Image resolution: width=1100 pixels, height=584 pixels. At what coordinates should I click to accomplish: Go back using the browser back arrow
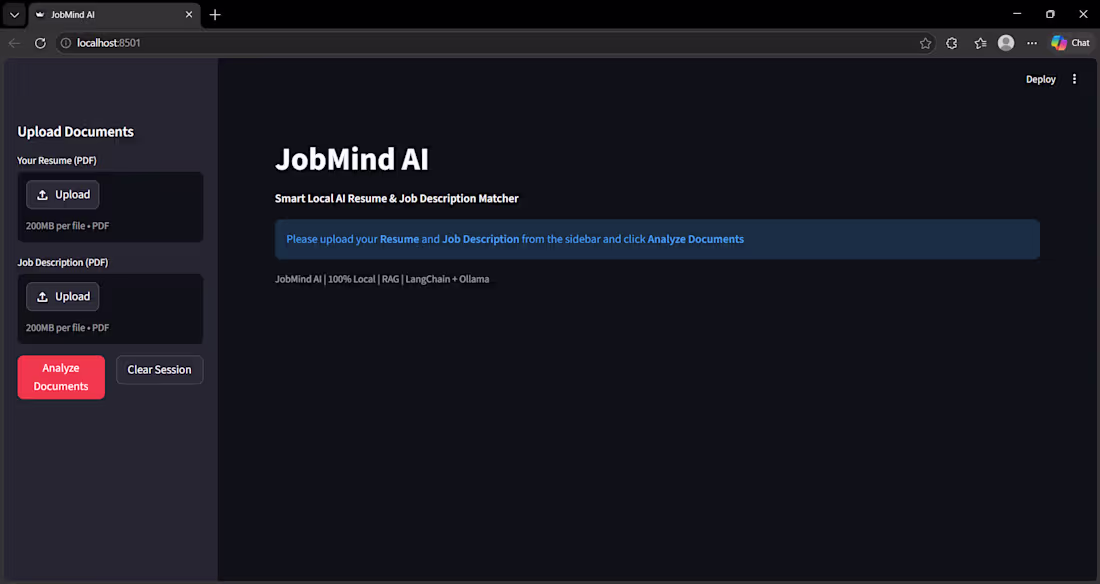[13, 42]
